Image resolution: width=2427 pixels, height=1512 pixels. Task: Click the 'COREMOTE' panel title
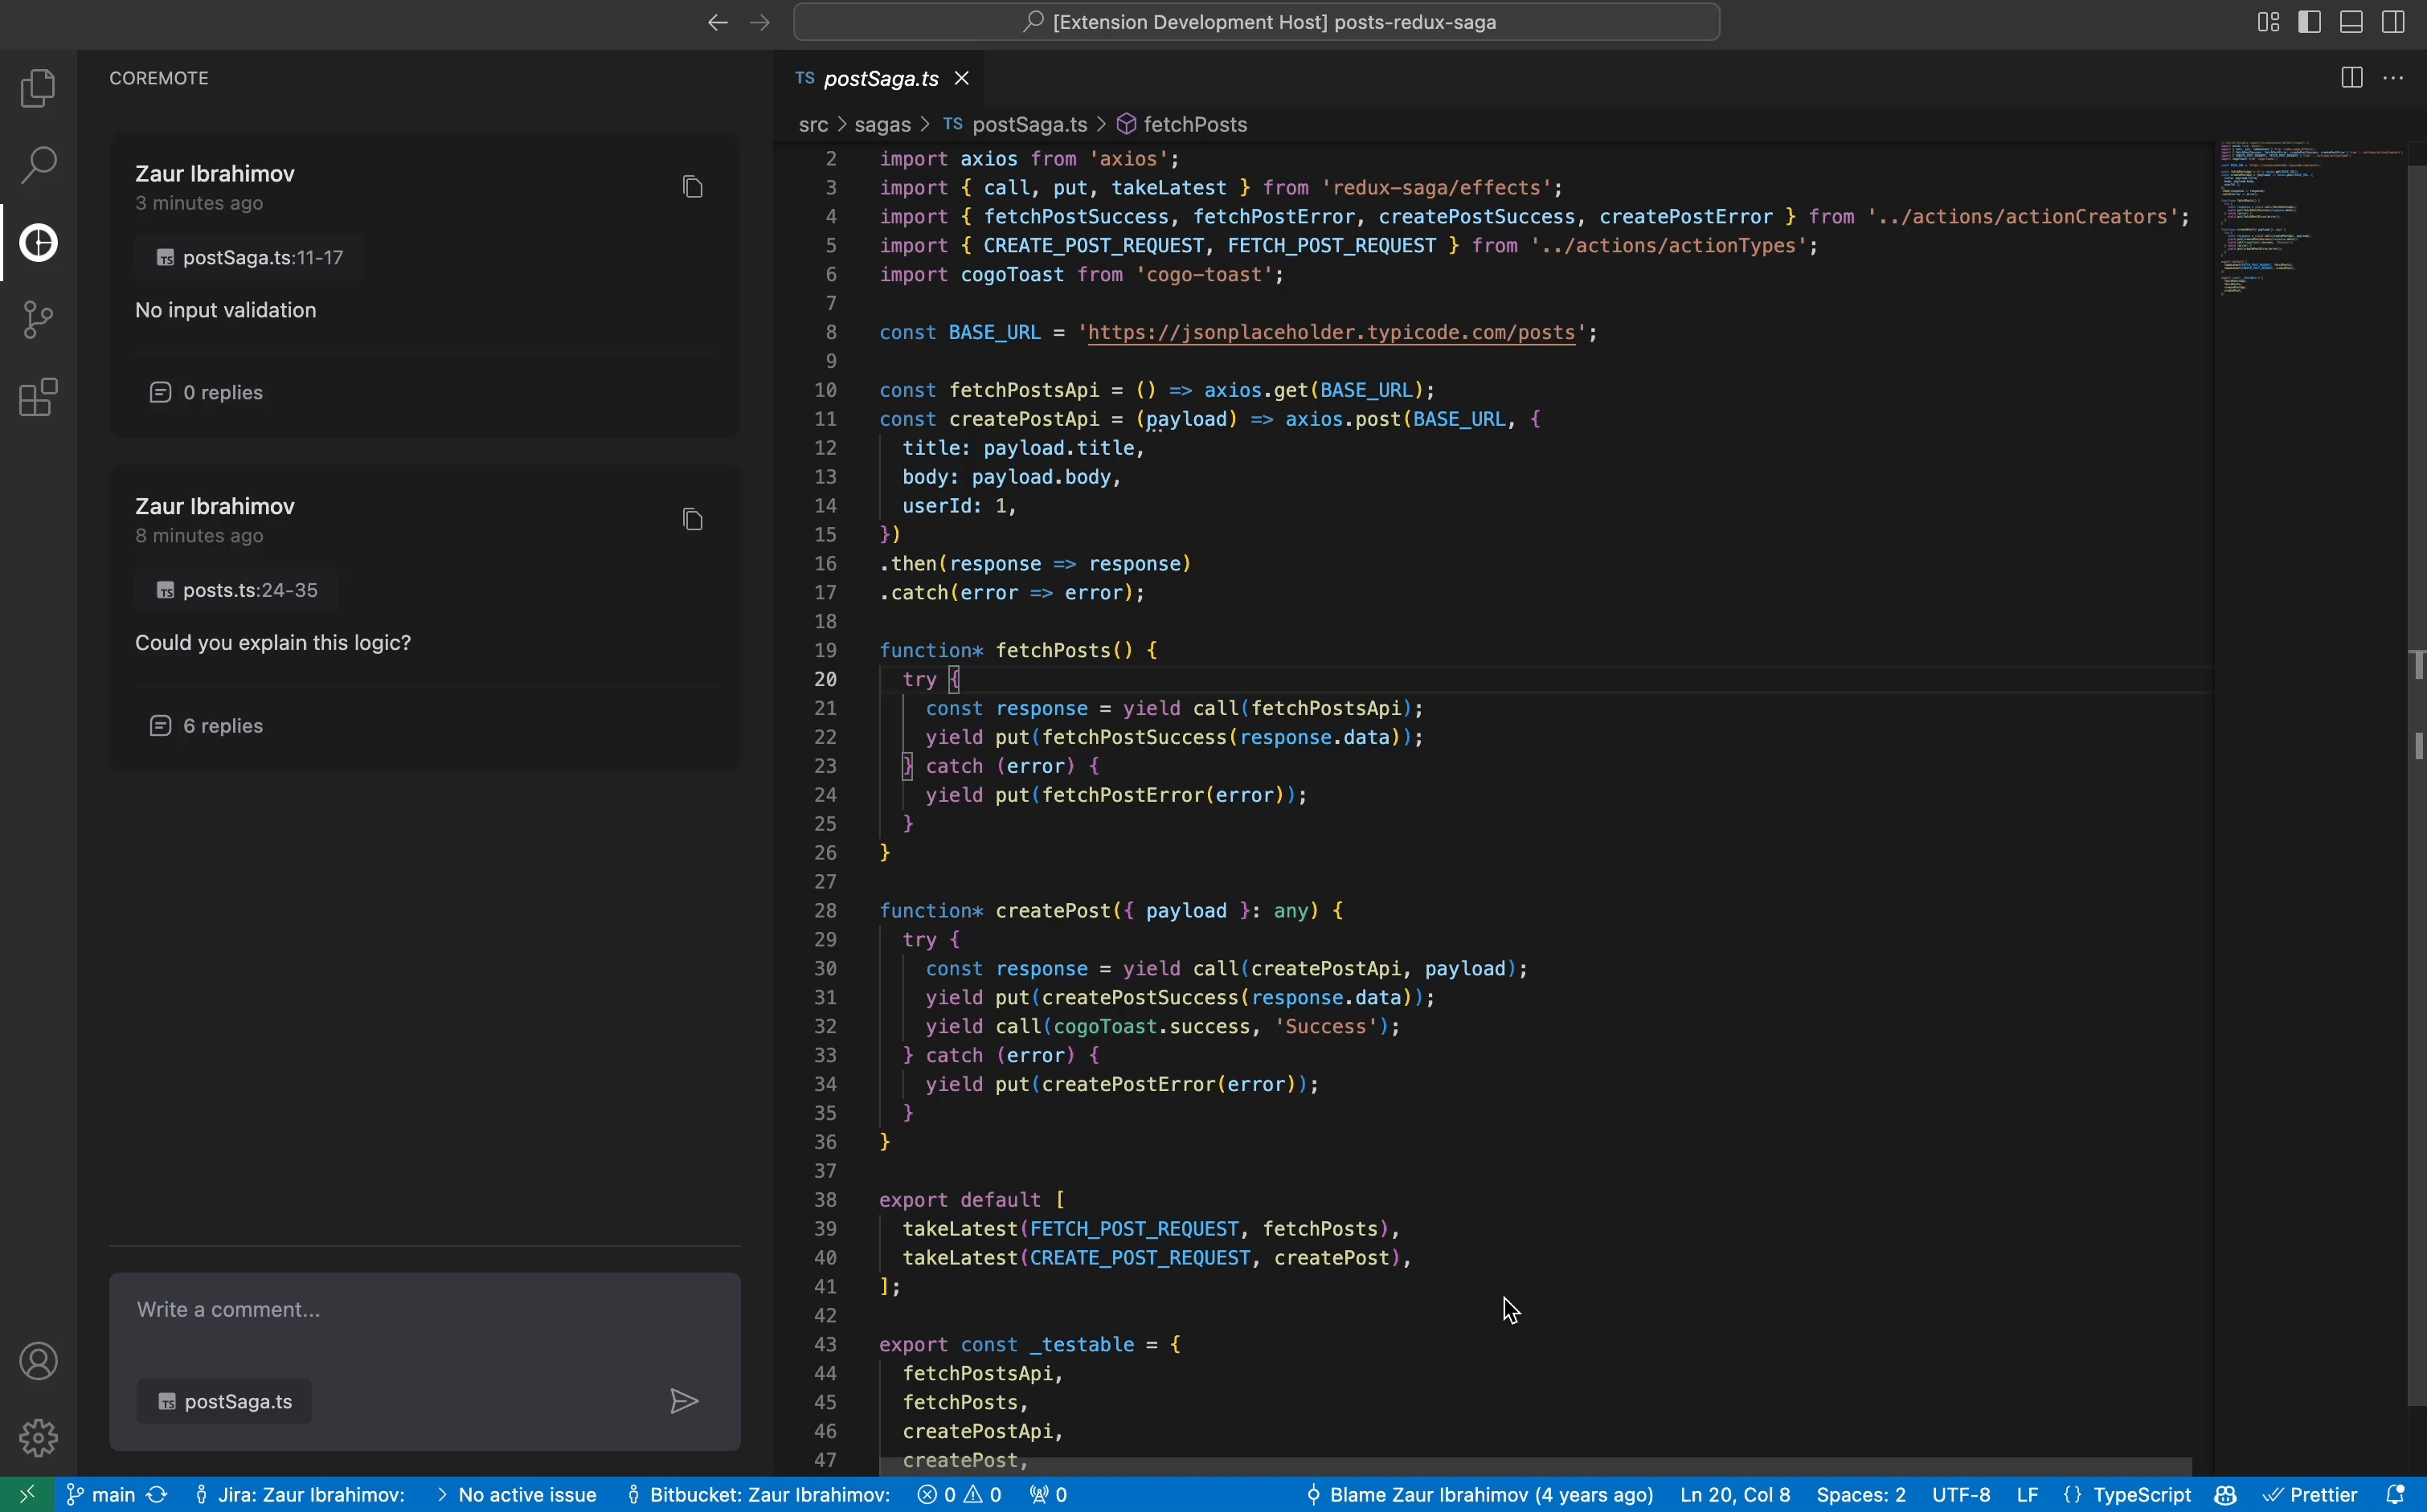point(159,78)
